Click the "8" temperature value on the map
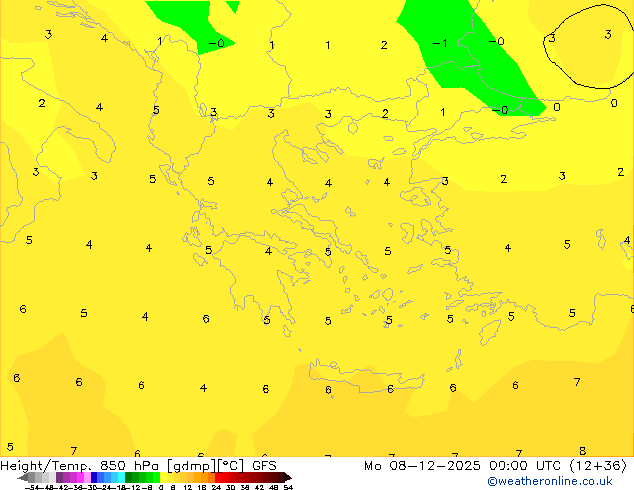The image size is (634, 490). click(x=582, y=451)
